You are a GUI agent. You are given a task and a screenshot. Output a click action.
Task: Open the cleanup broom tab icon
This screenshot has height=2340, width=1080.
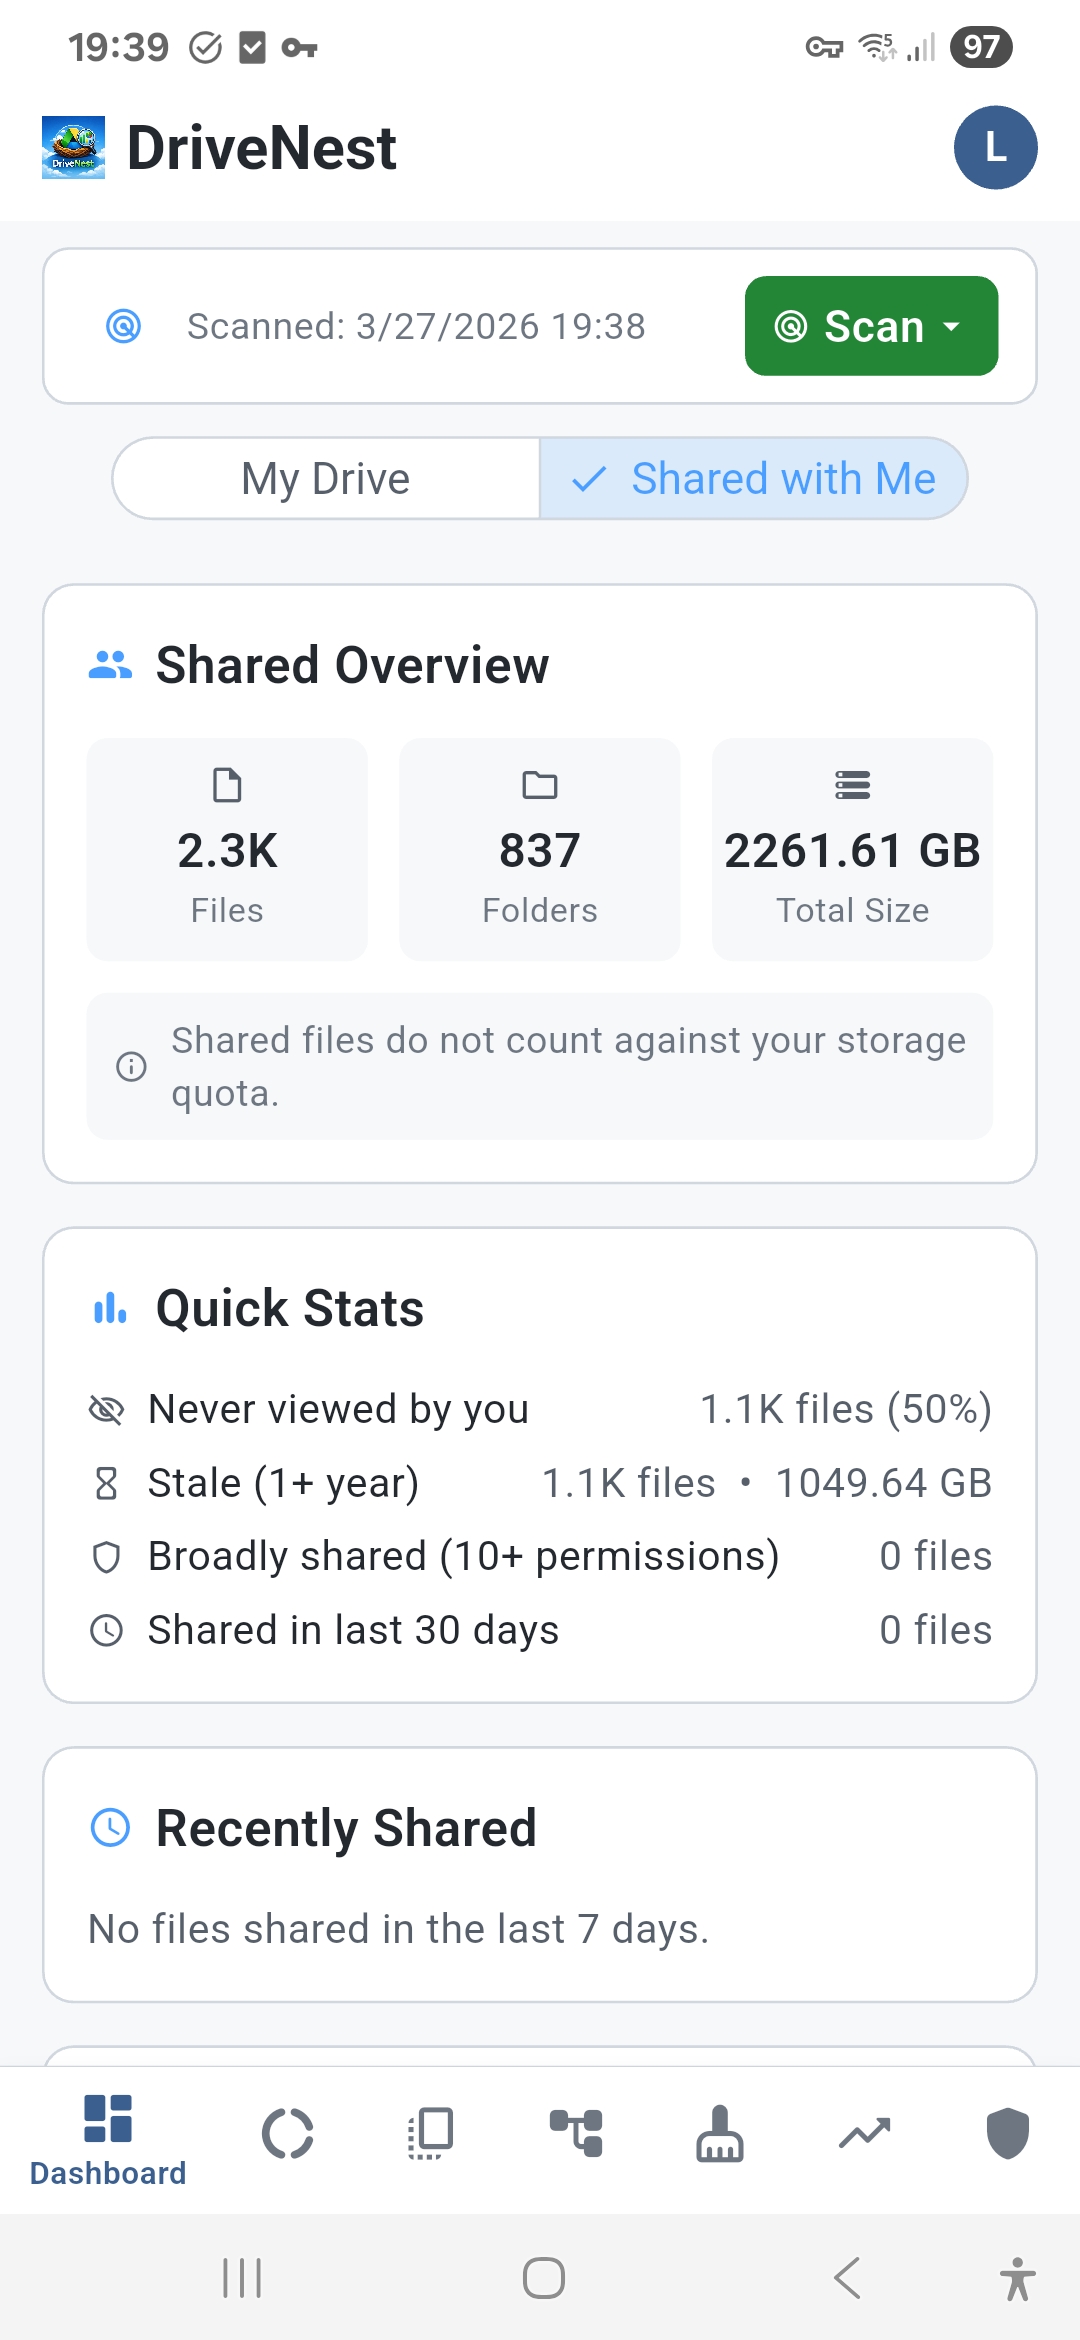click(x=720, y=2134)
